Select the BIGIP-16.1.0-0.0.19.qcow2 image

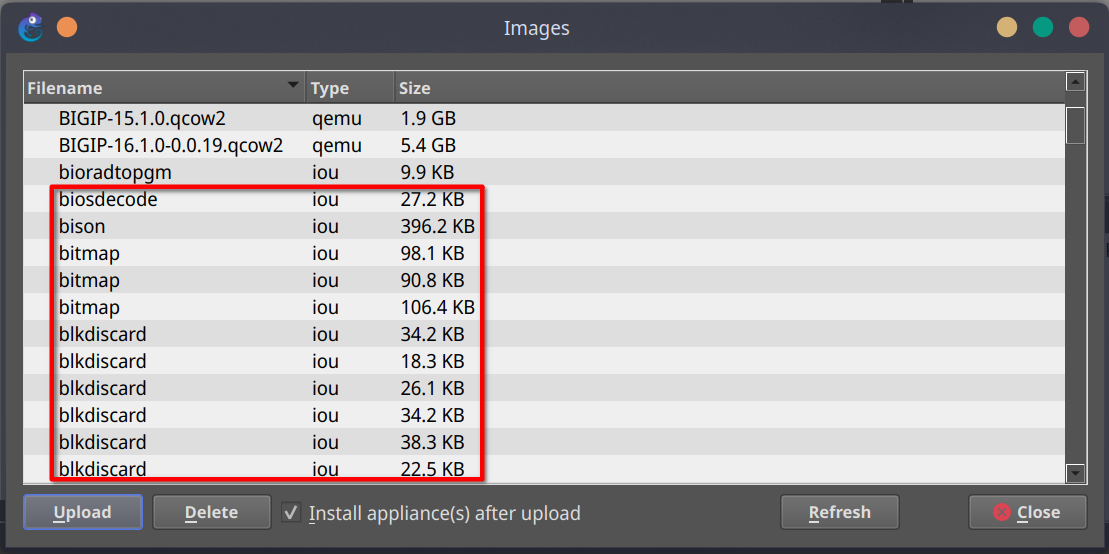coord(544,146)
